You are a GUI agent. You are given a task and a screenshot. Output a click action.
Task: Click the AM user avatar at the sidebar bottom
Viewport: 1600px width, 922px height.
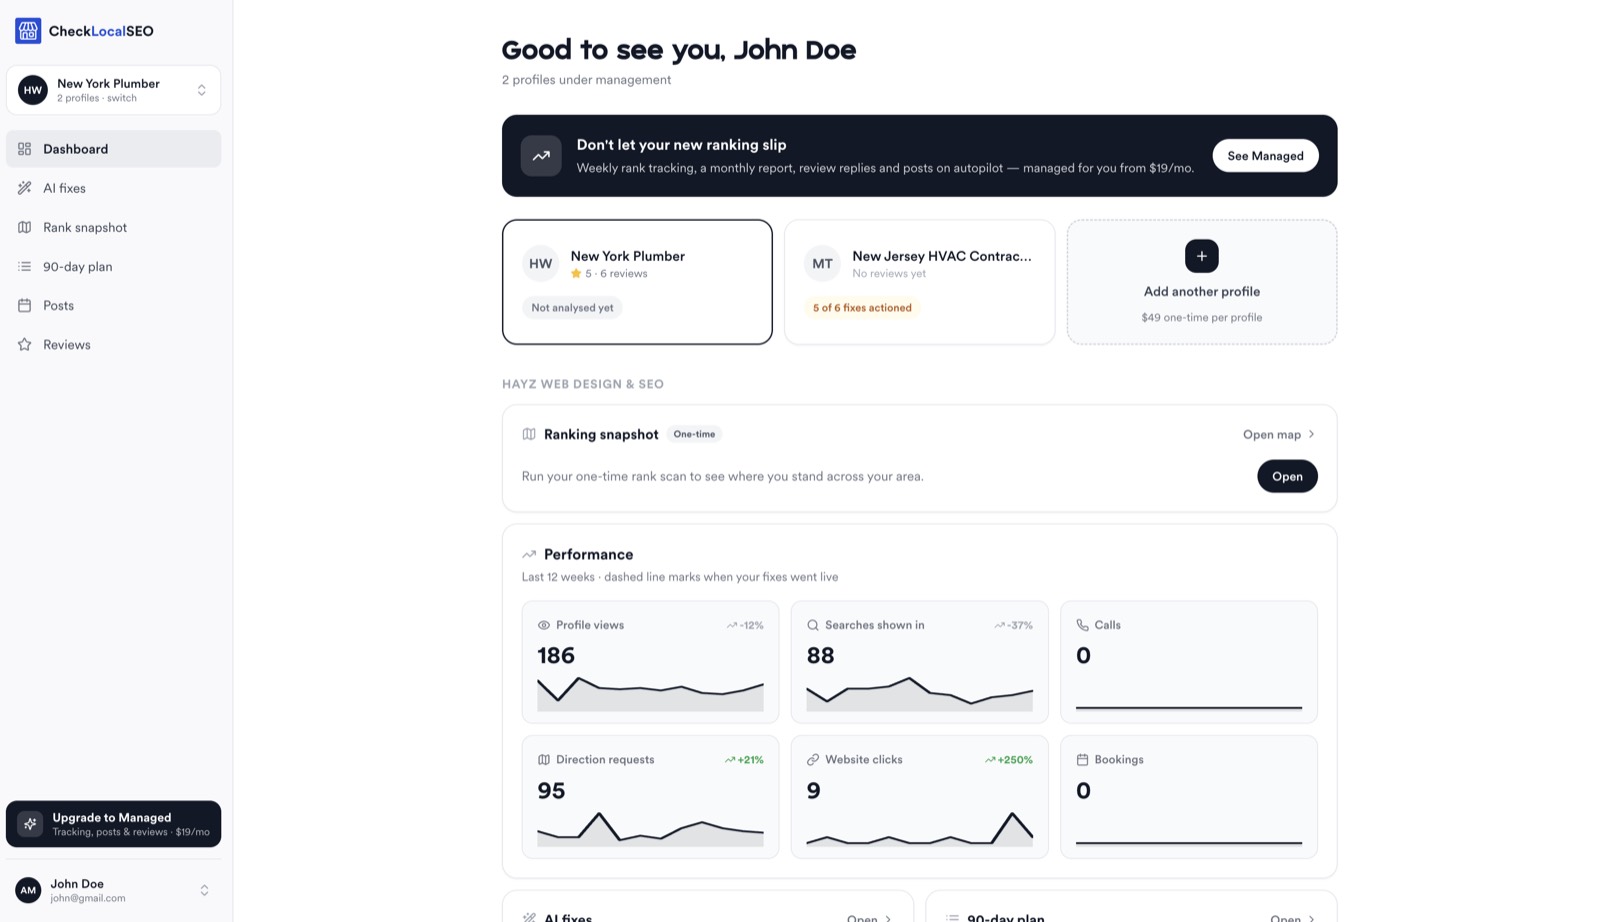[28, 890]
